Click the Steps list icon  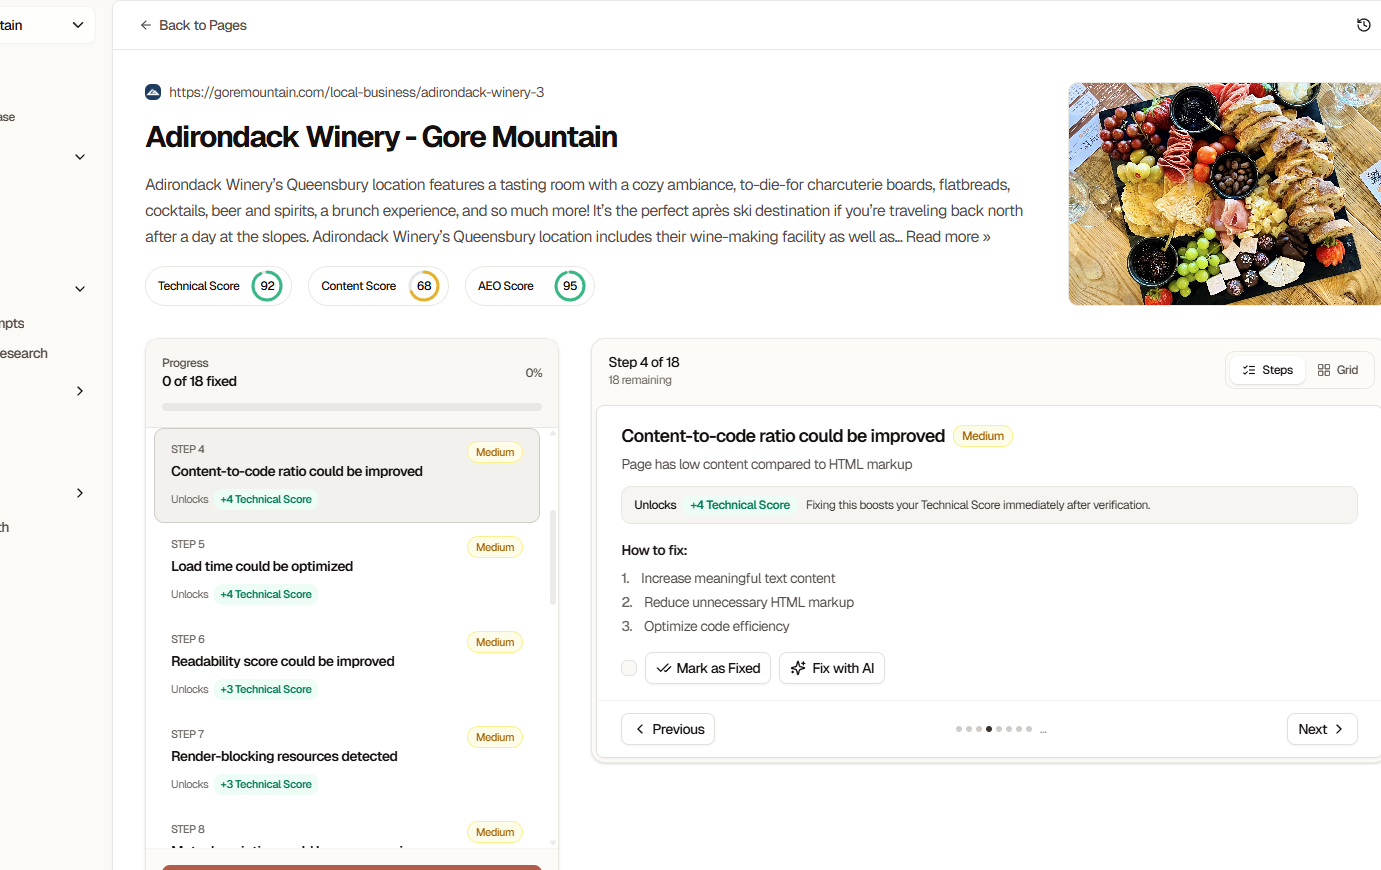click(x=1249, y=370)
